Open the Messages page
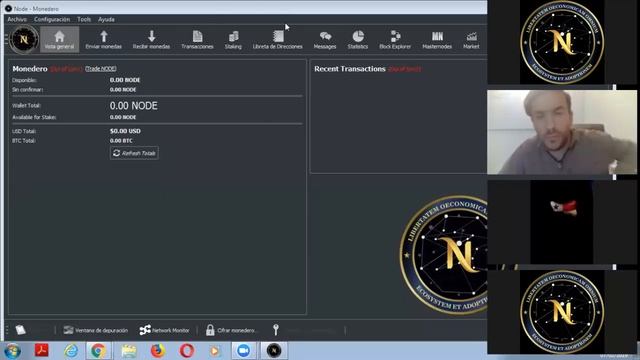Image resolution: width=640 pixels, height=360 pixels. pos(325,40)
